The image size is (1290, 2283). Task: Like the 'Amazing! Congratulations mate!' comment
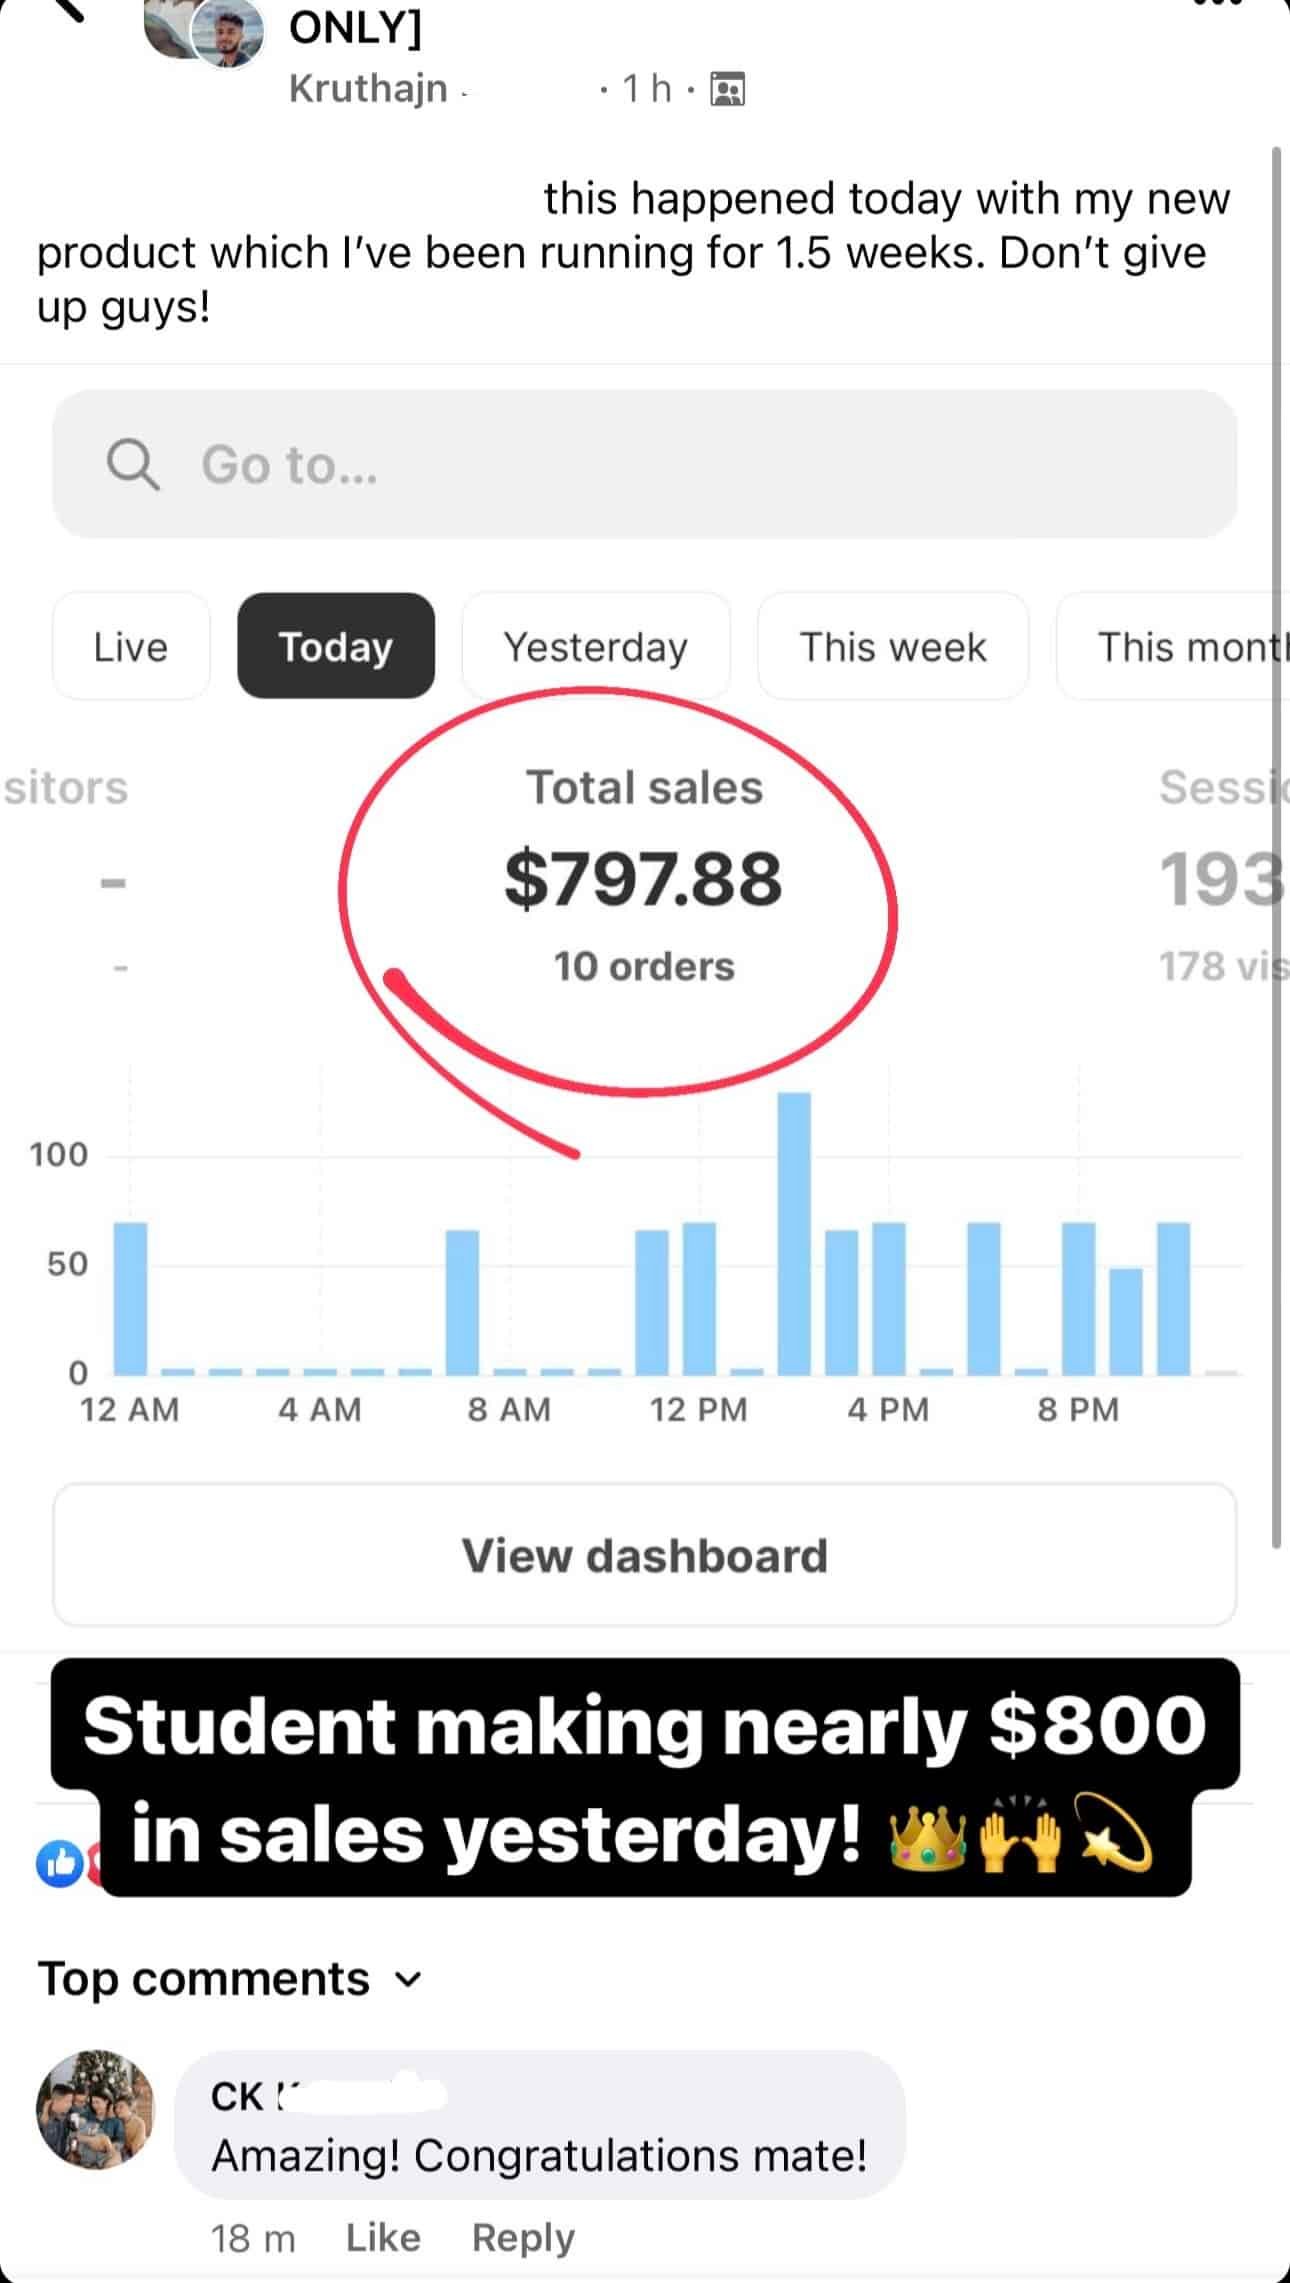(383, 2237)
